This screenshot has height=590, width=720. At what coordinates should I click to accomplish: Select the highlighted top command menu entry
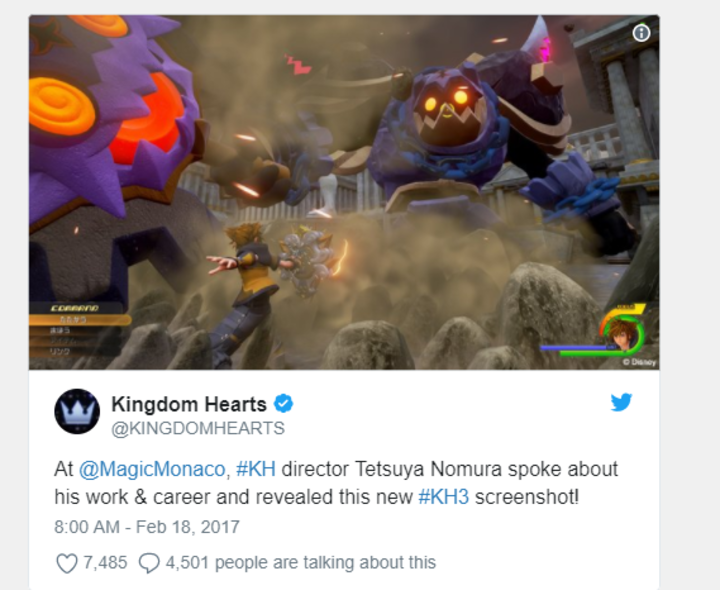click(x=80, y=320)
